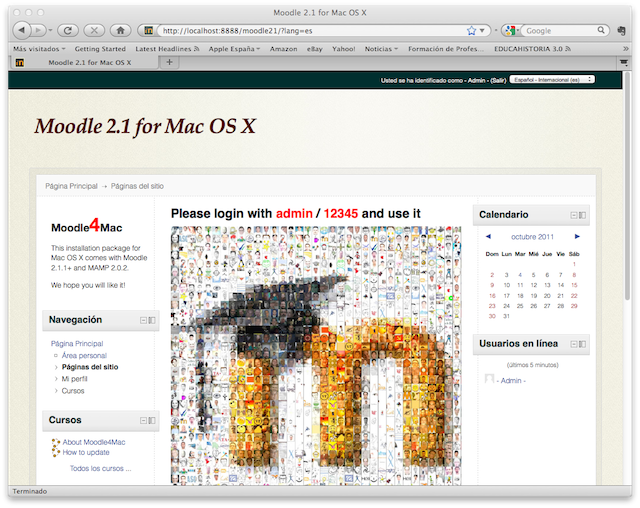Go to previous month in calendar

point(487,237)
